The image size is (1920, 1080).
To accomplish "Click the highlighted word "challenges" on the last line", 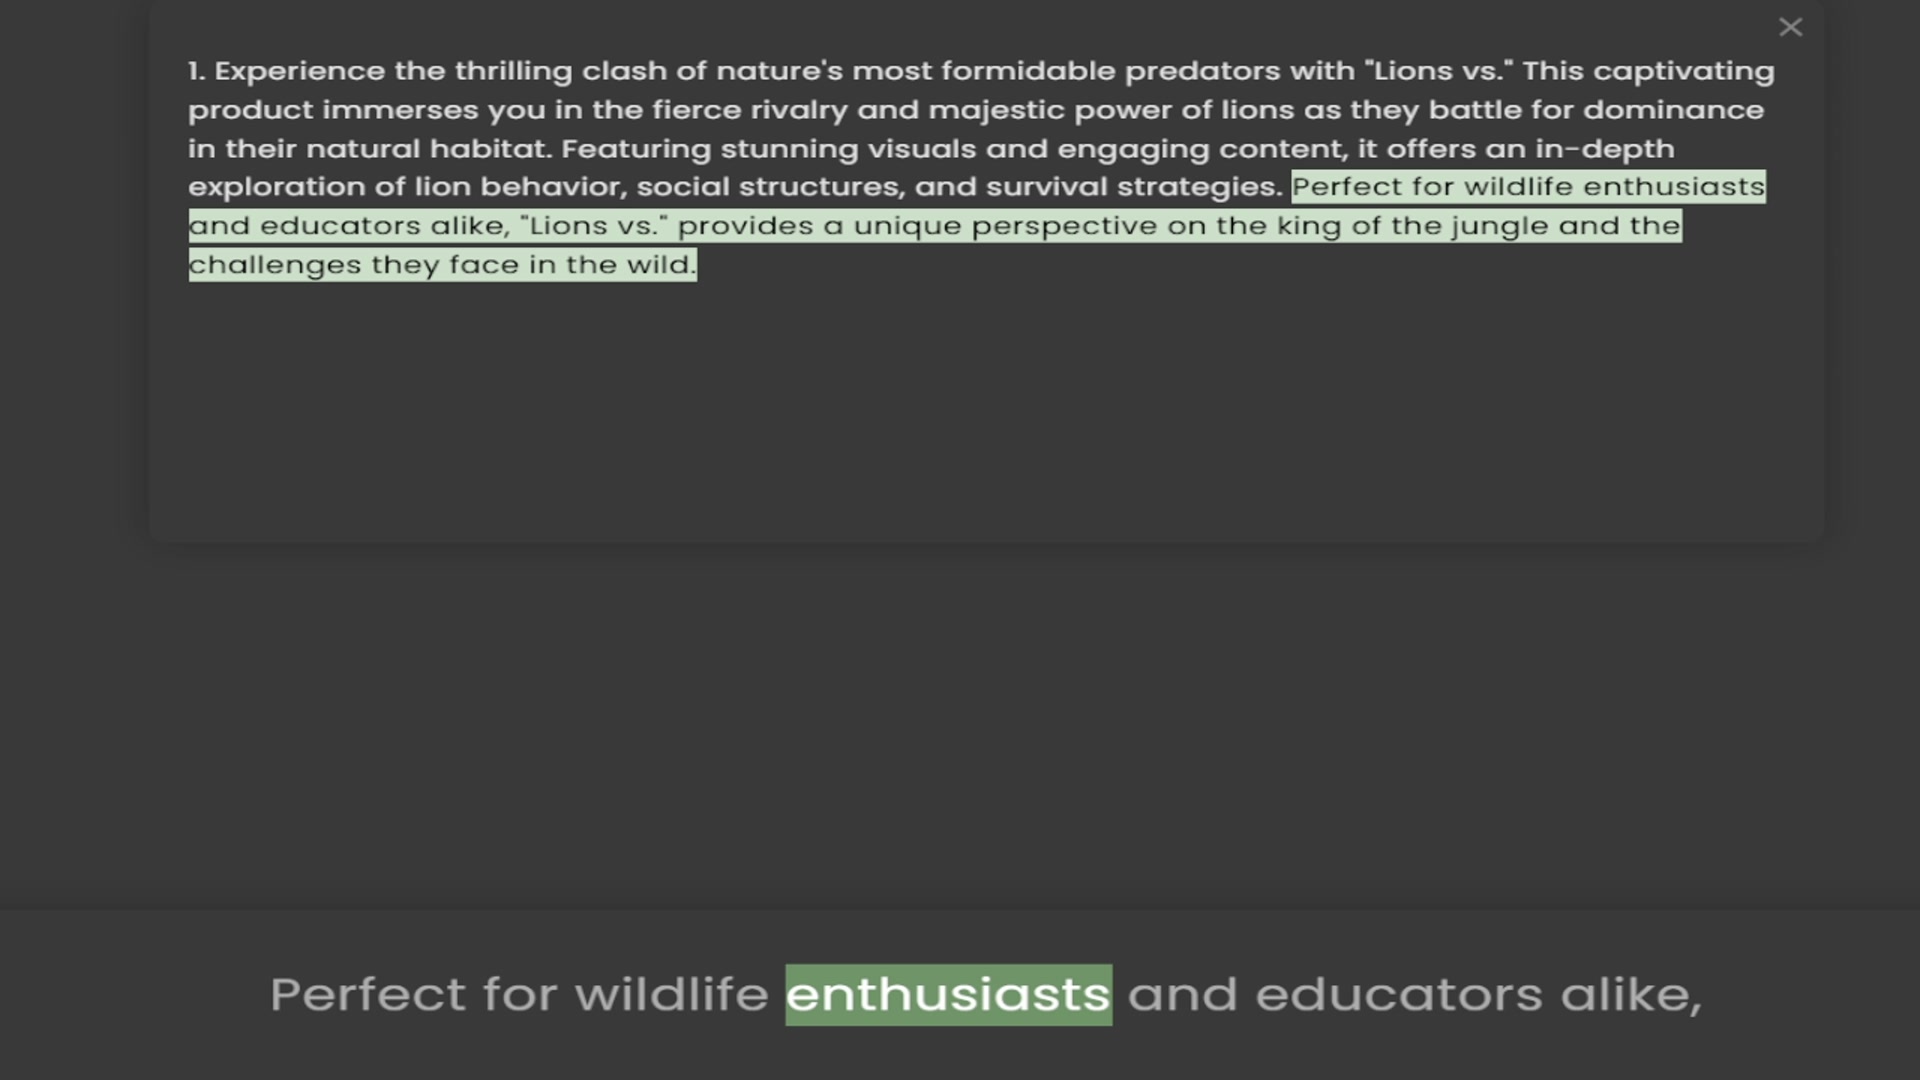I will [275, 265].
